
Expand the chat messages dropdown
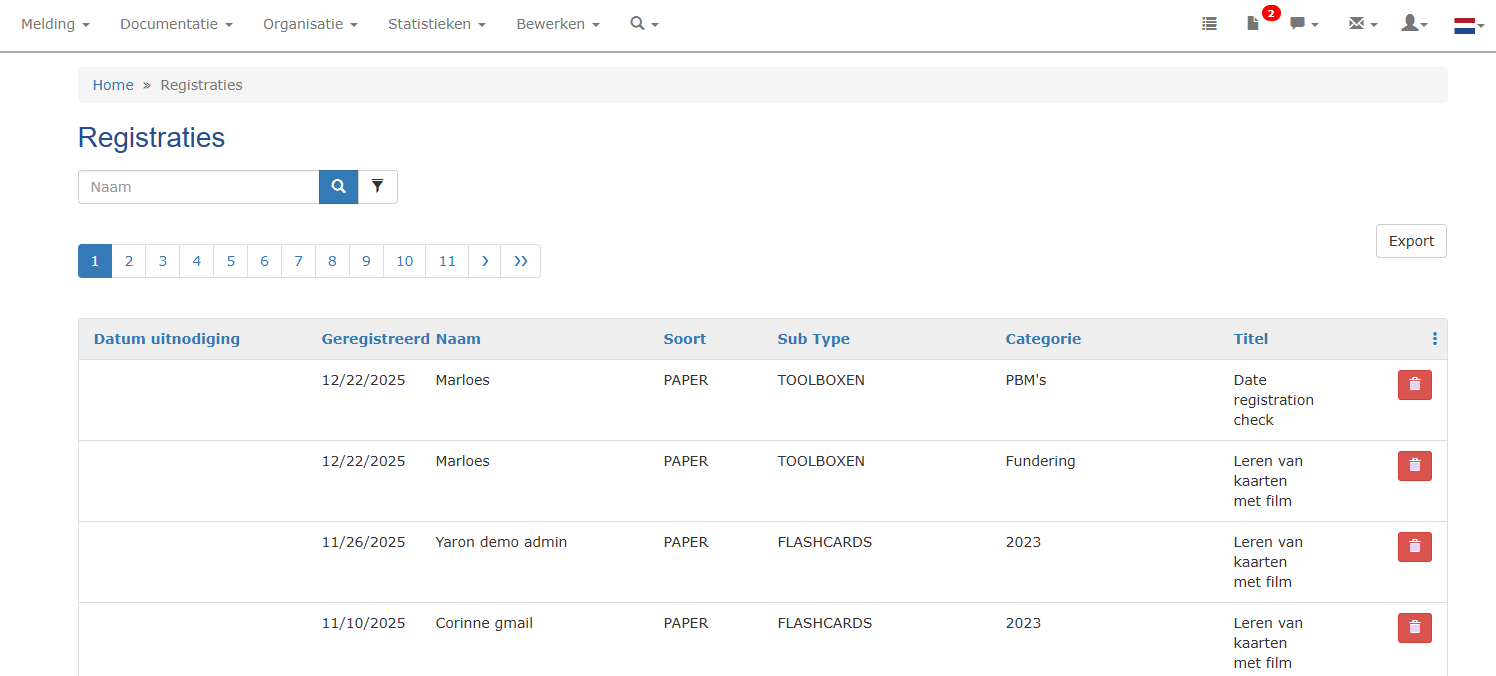pos(1303,24)
